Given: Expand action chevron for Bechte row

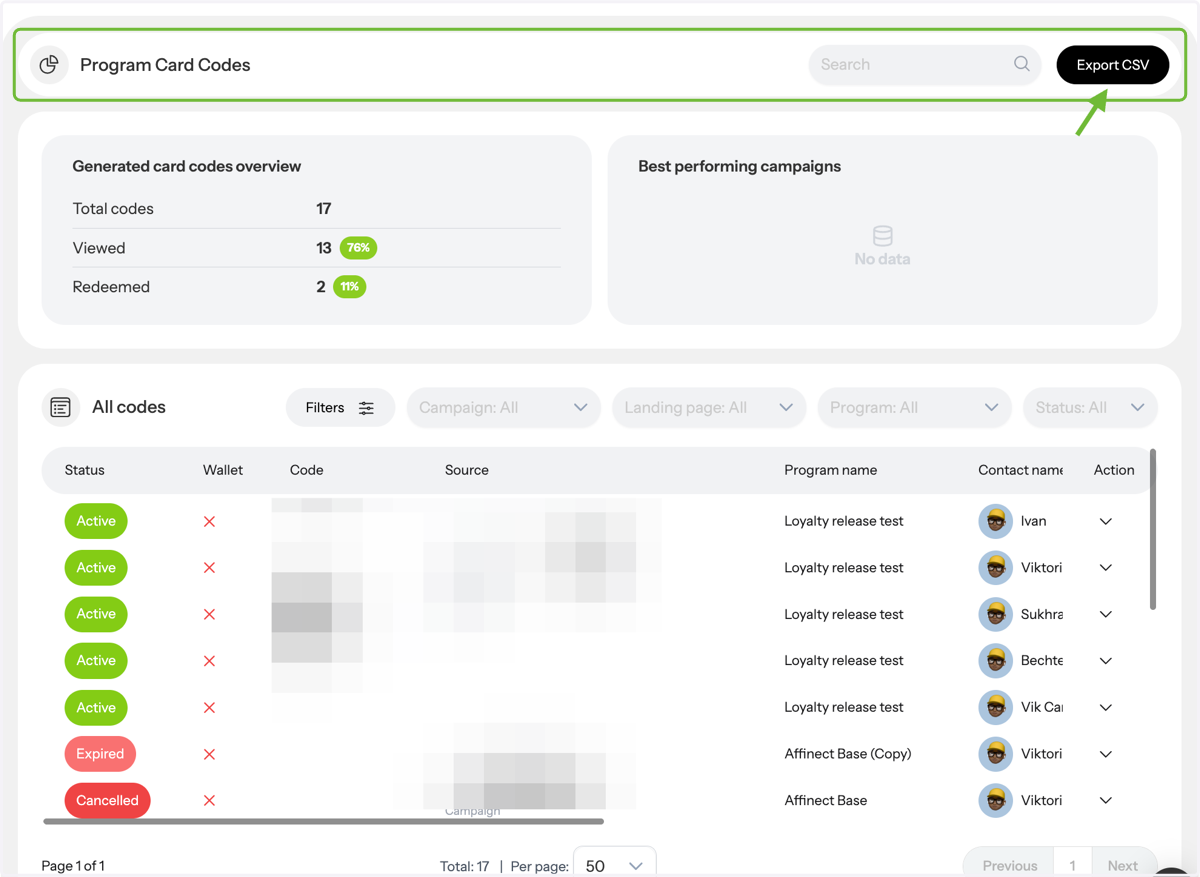Looking at the screenshot, I should pyautogui.click(x=1106, y=661).
